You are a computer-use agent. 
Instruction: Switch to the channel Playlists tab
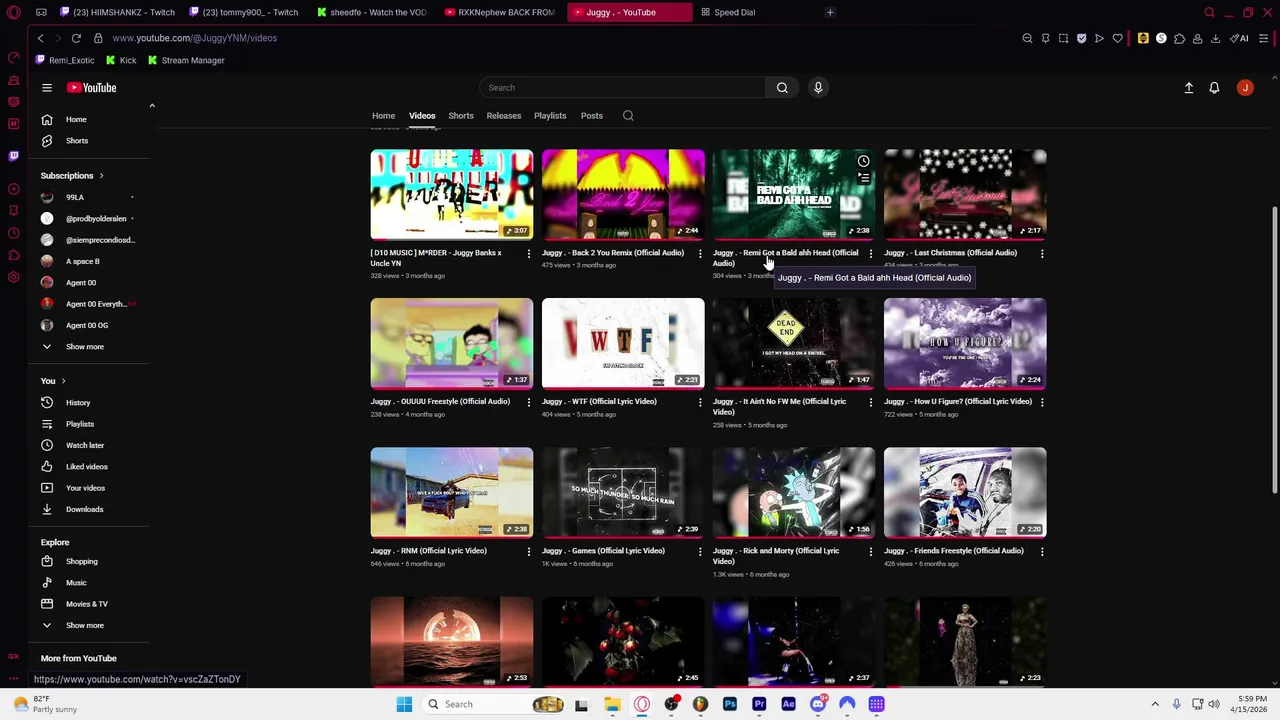[x=550, y=116]
